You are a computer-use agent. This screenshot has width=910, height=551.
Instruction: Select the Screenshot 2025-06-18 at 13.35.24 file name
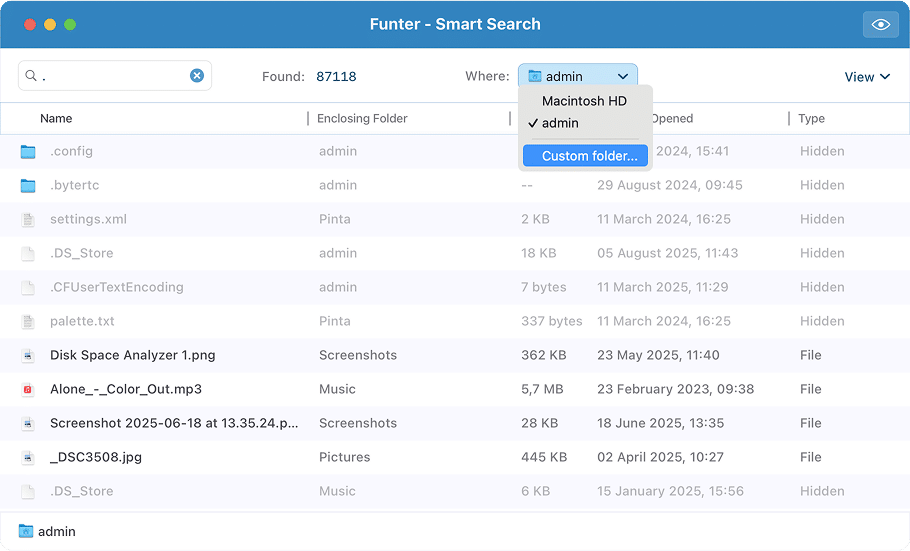(174, 423)
